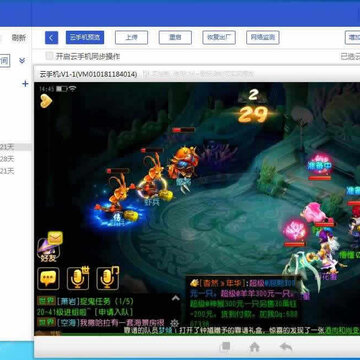Click the pink coral skill bubble

(295, 230)
